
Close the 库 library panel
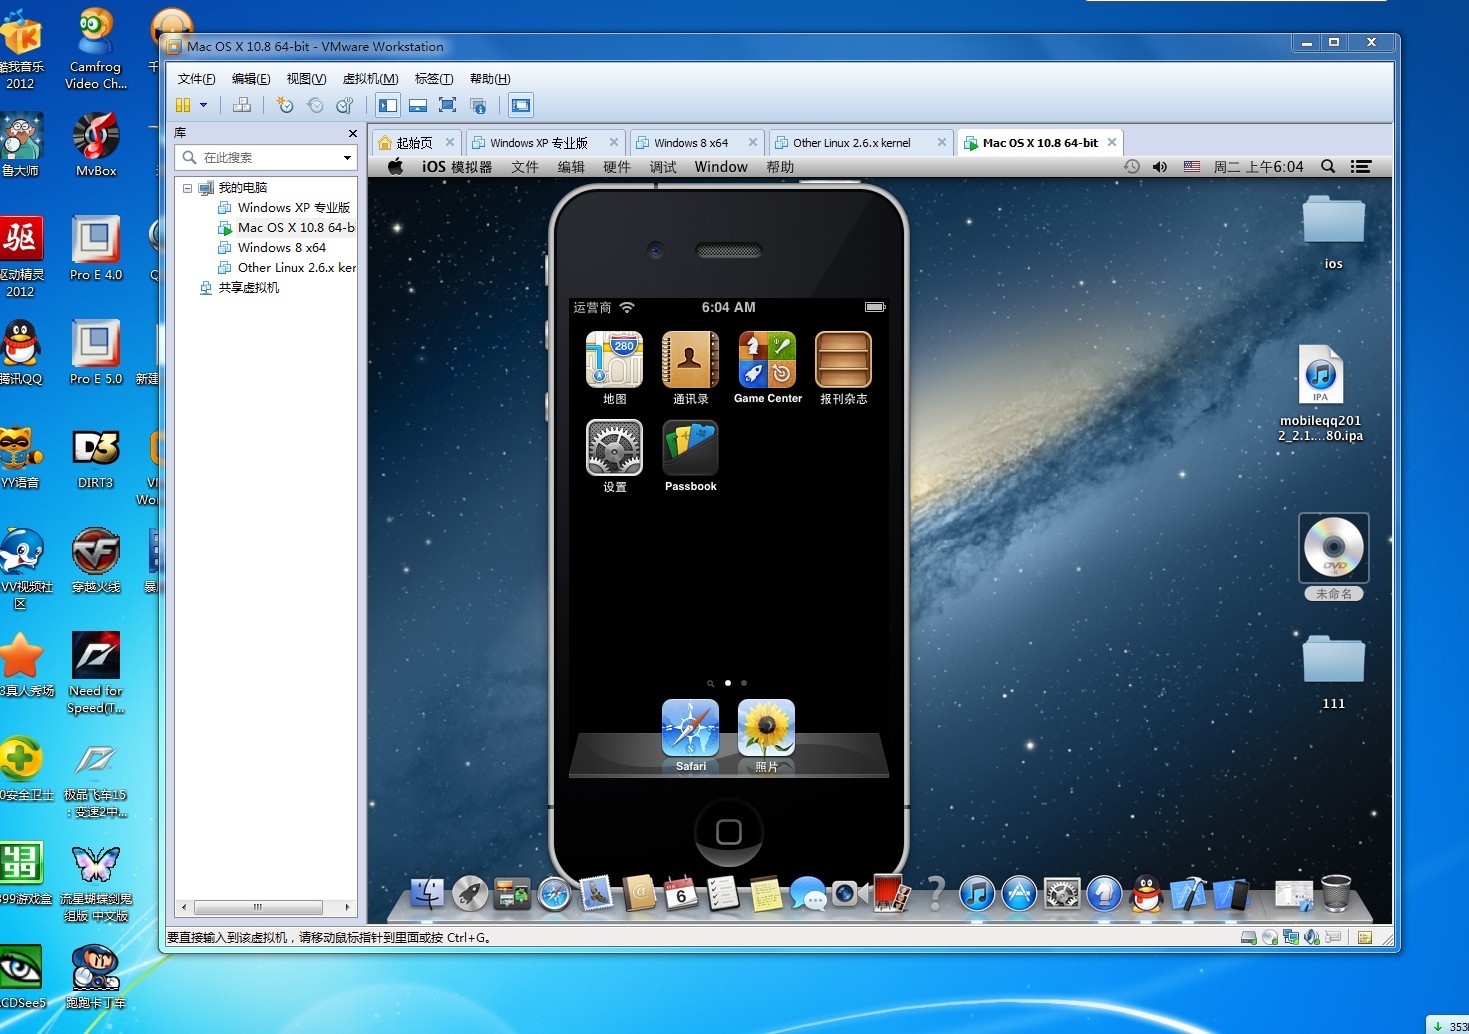click(352, 133)
